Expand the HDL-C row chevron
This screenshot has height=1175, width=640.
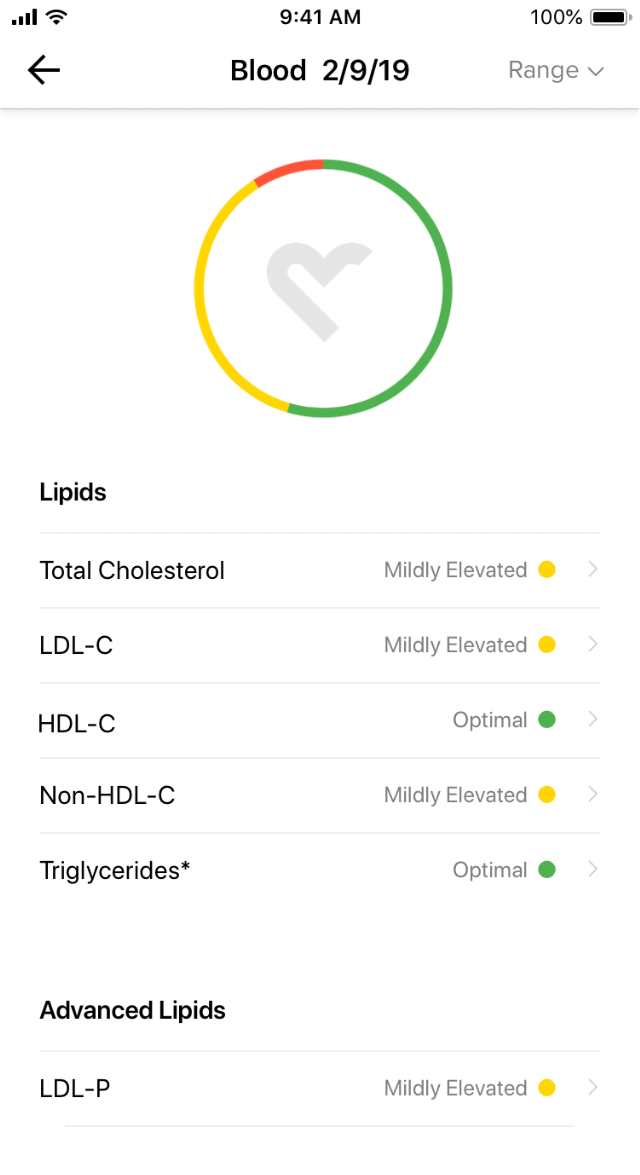[593, 719]
